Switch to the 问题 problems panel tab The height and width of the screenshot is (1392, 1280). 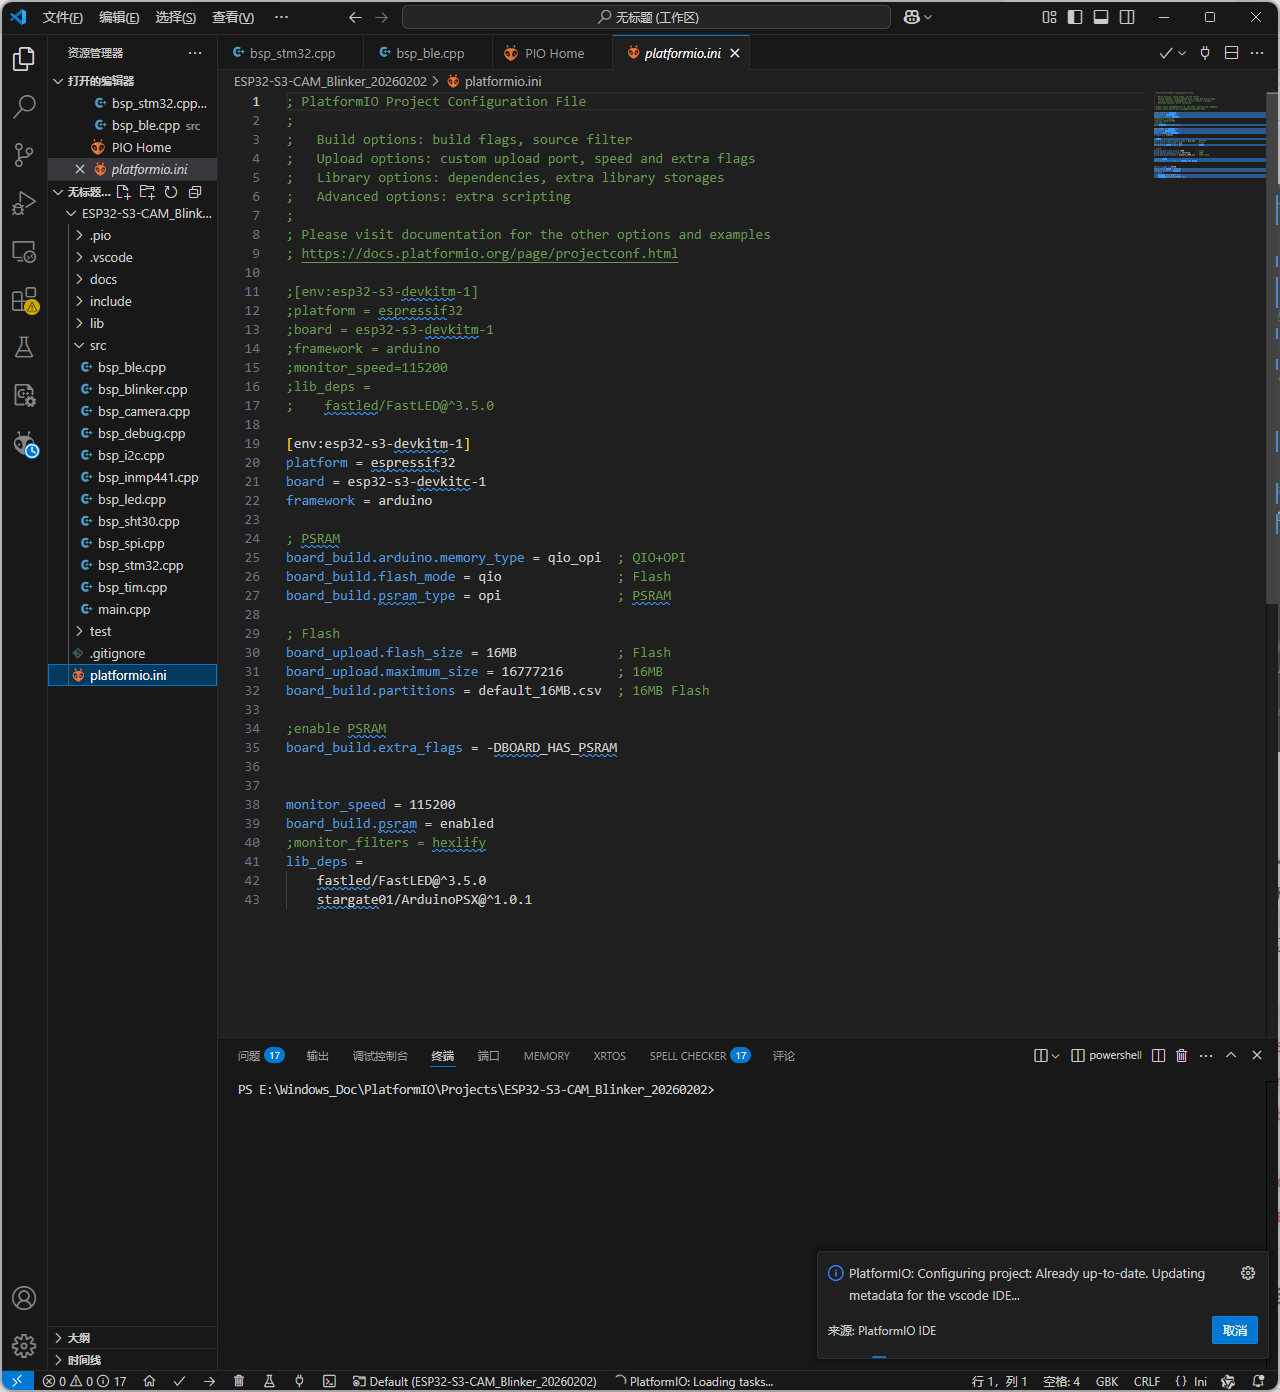click(260, 1055)
